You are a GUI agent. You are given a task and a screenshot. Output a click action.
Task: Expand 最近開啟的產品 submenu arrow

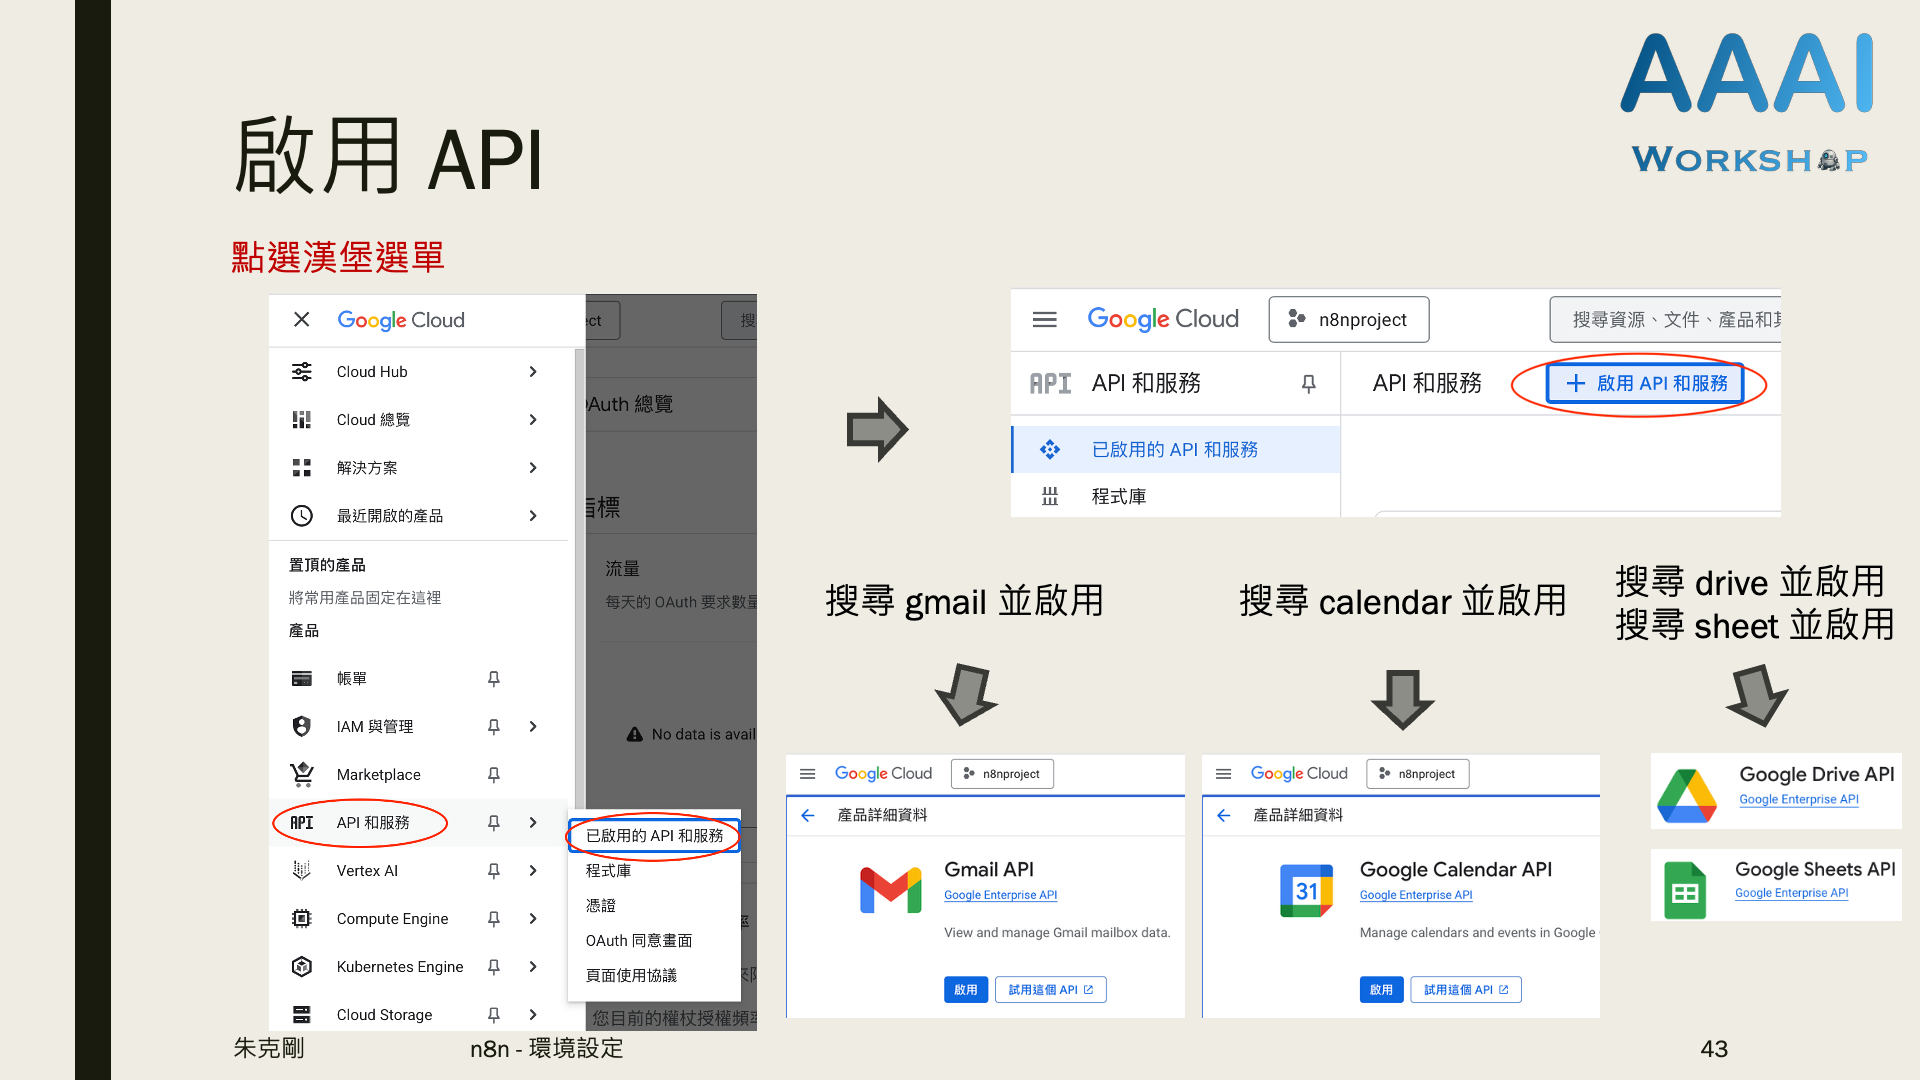533,516
